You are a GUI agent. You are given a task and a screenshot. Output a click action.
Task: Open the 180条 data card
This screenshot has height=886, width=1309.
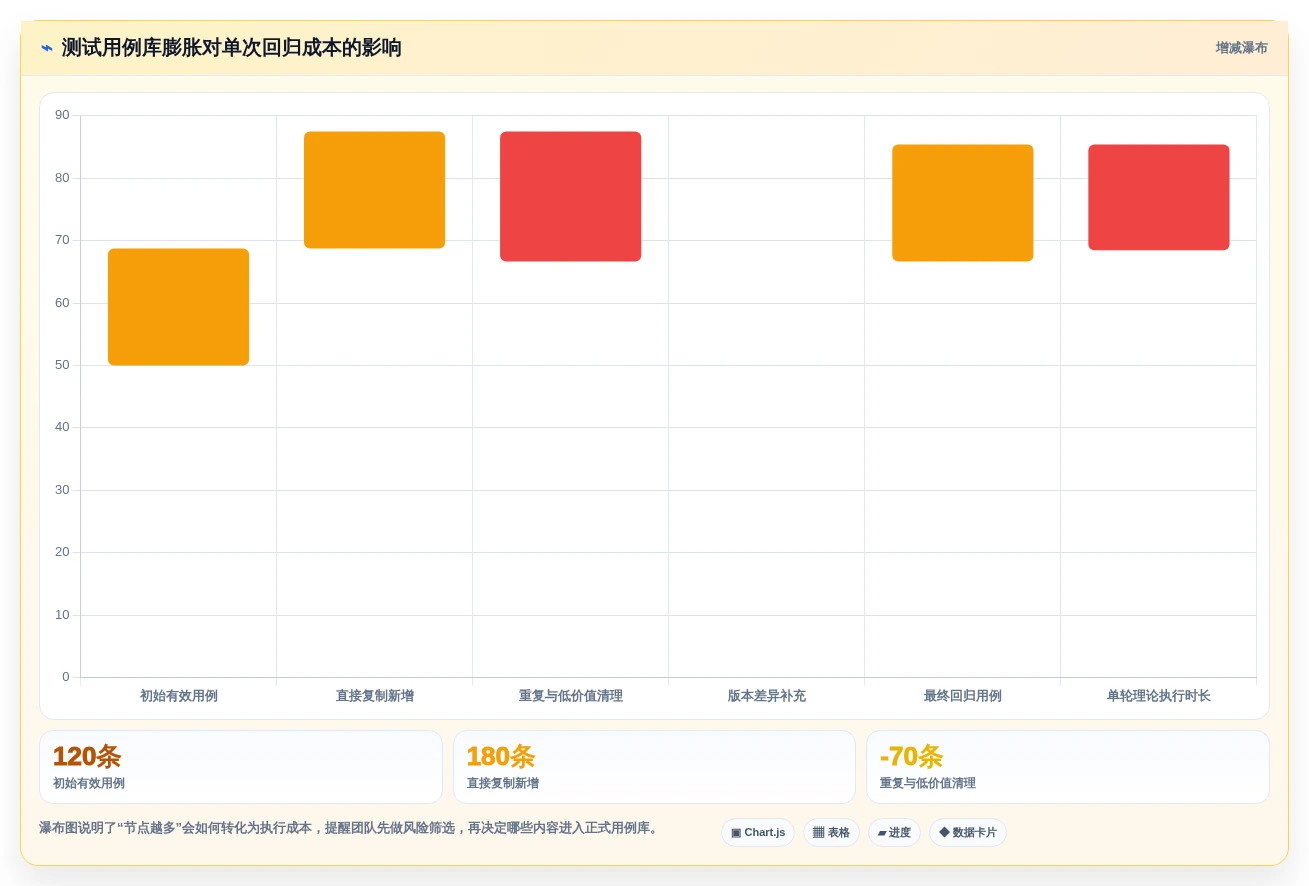[x=654, y=767]
